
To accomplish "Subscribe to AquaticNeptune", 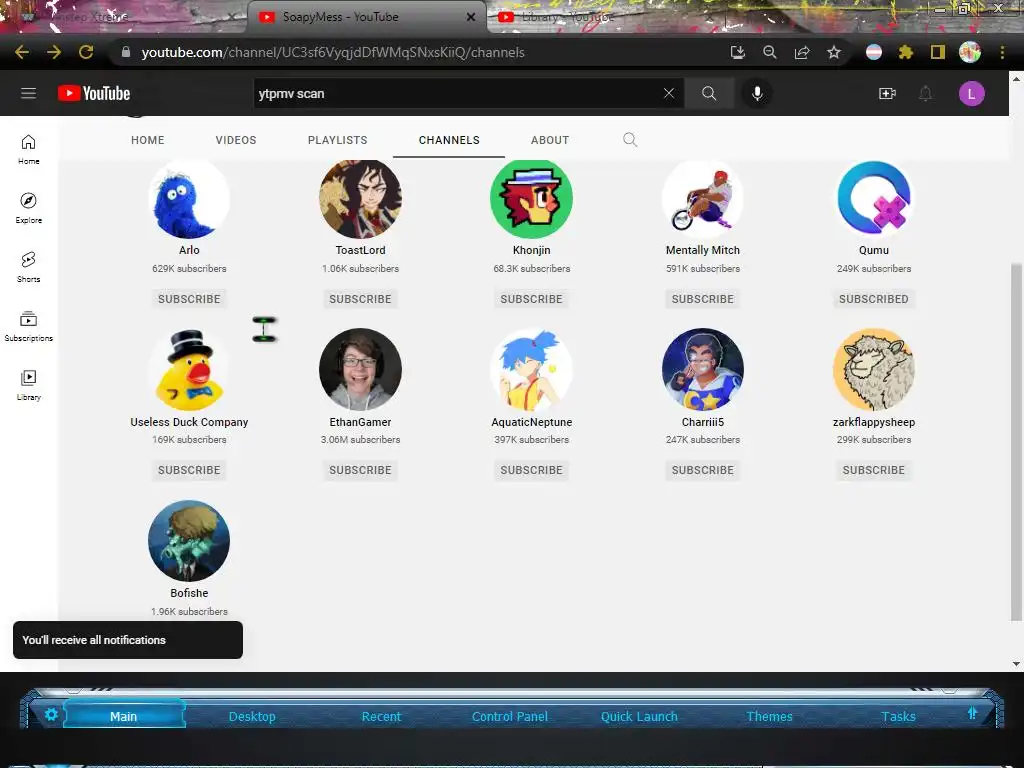I will (x=532, y=470).
